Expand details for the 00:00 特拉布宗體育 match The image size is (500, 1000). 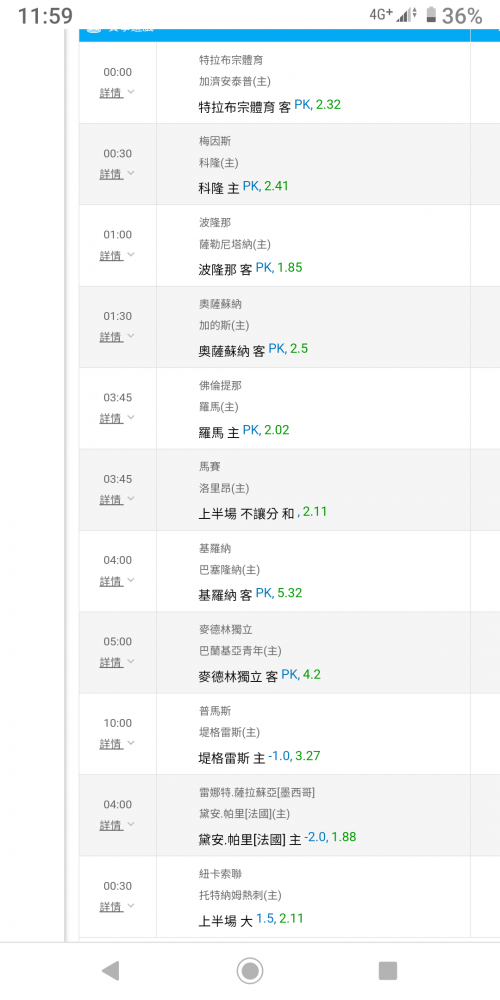pyautogui.click(x=117, y=92)
